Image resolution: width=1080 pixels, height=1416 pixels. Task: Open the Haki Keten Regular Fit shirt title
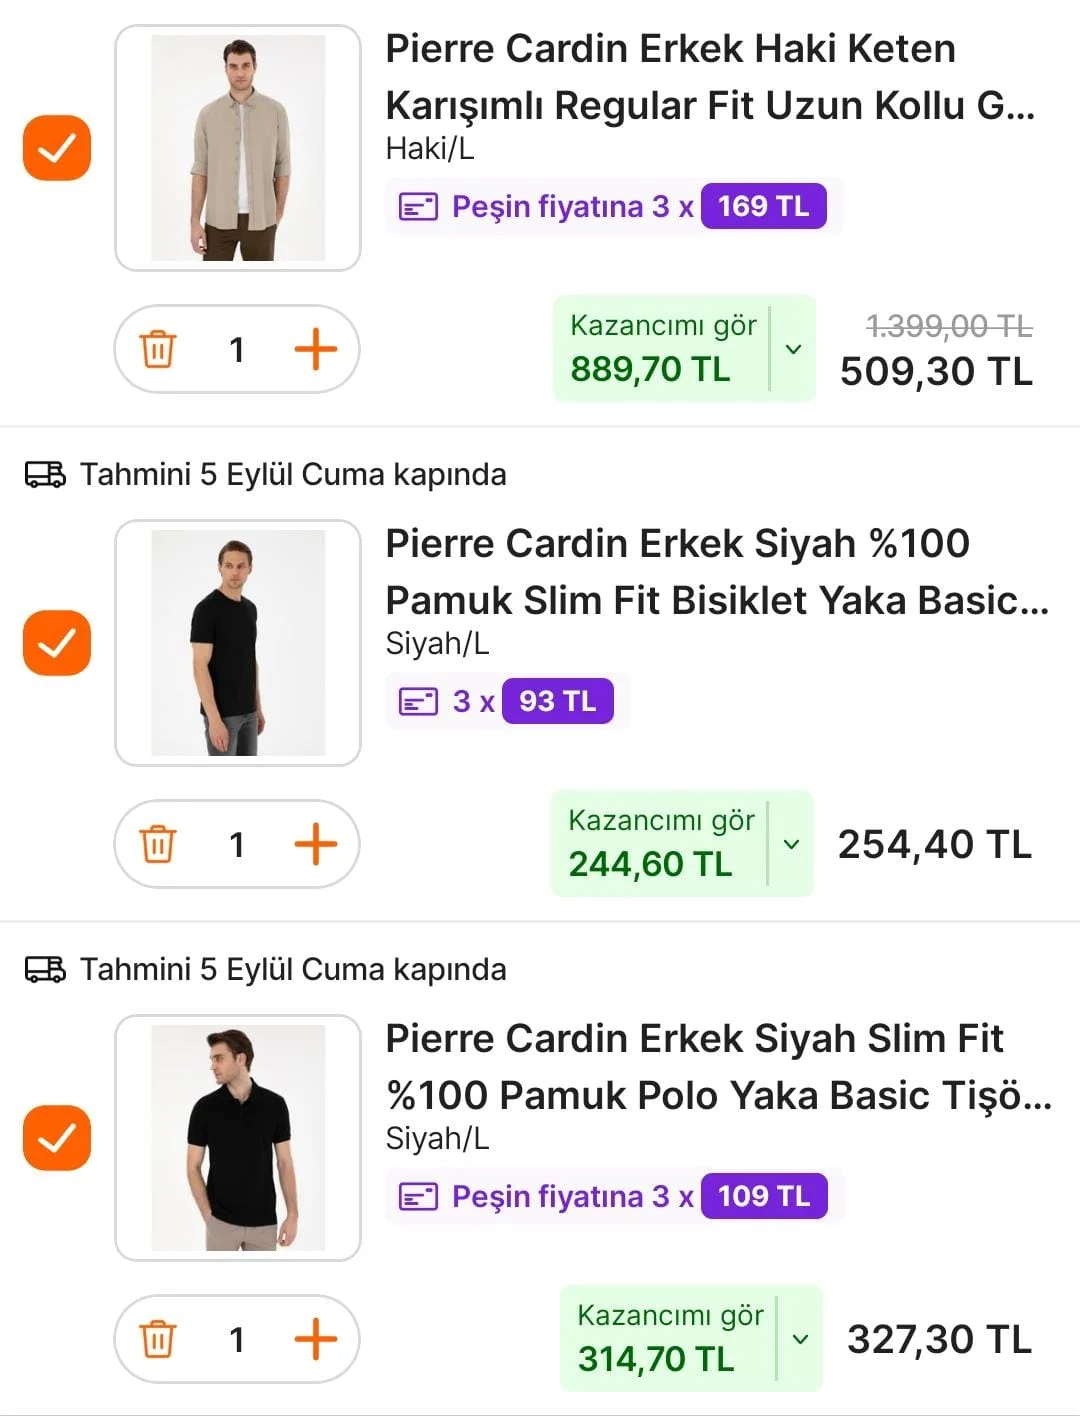click(709, 76)
